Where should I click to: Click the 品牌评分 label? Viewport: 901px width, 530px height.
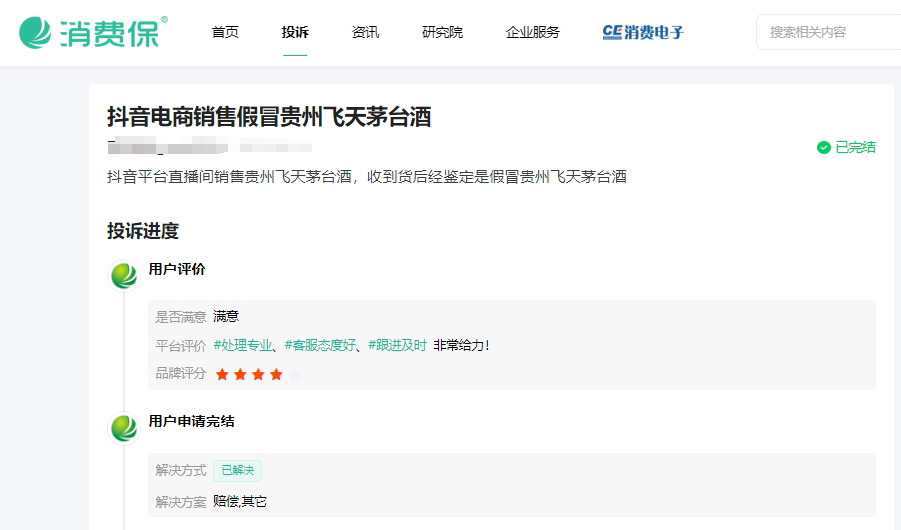(180, 373)
